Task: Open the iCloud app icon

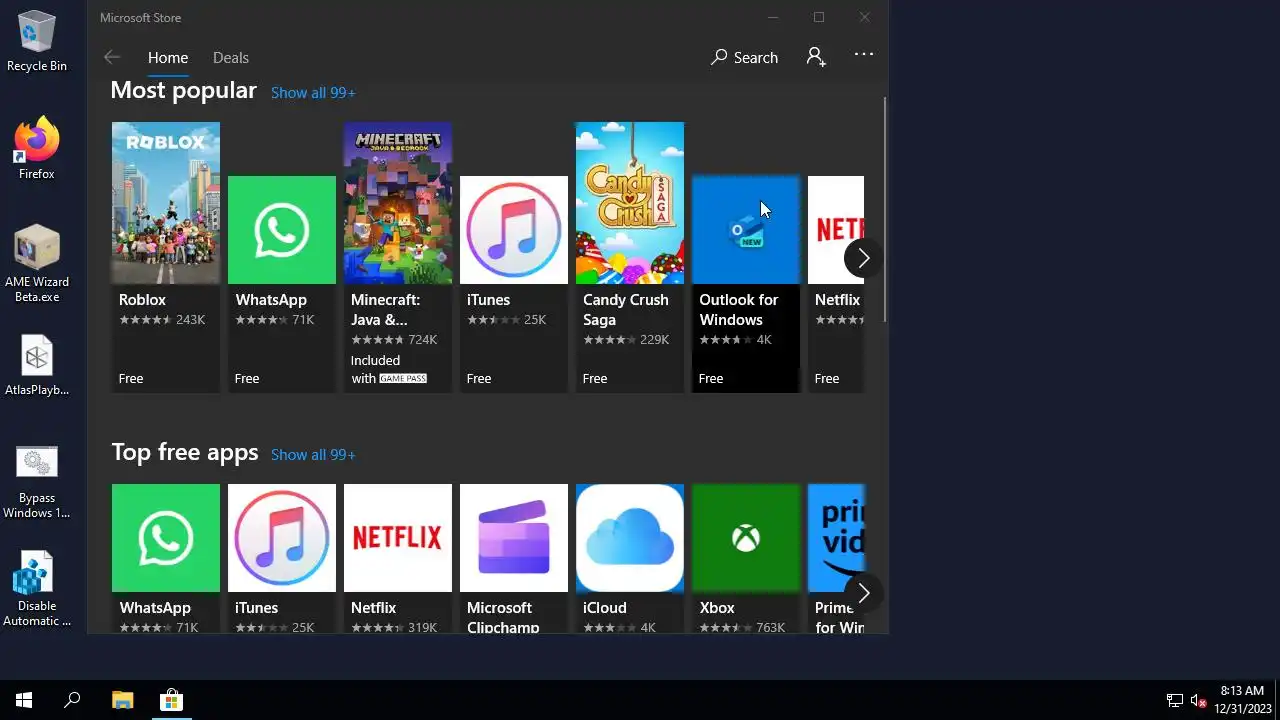Action: (x=630, y=538)
